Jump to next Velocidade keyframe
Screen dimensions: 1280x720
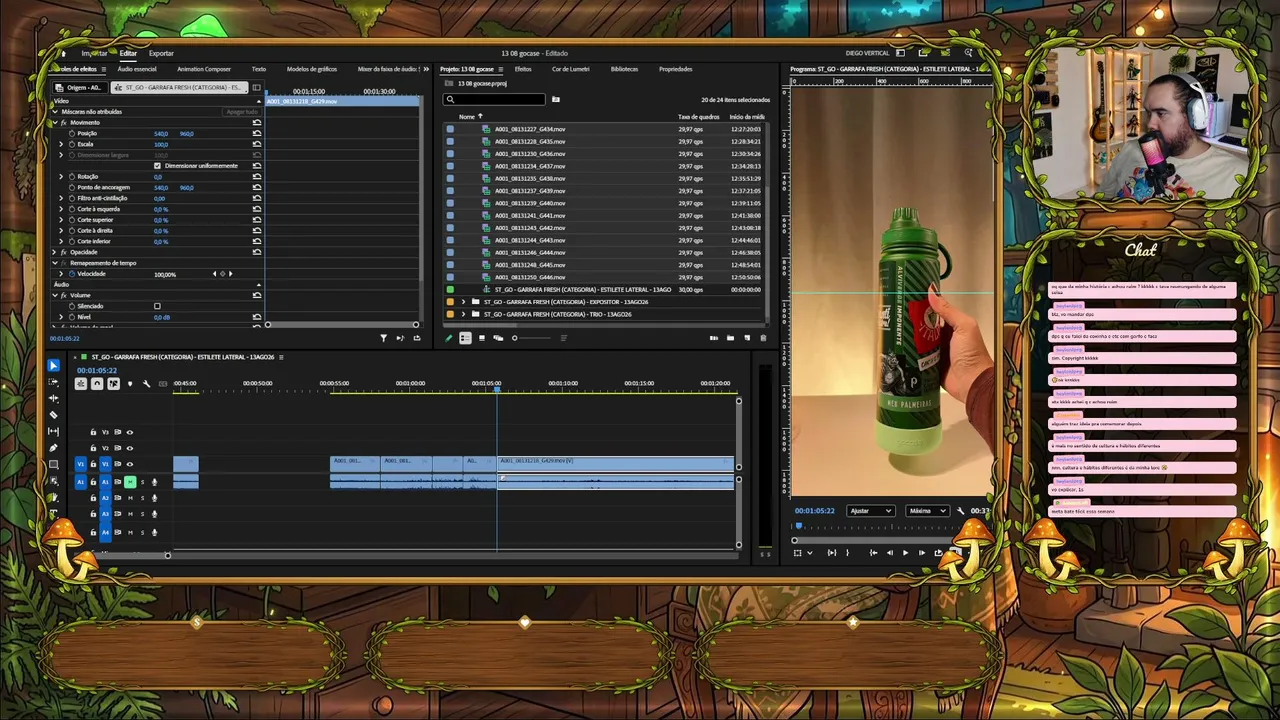click(230, 274)
